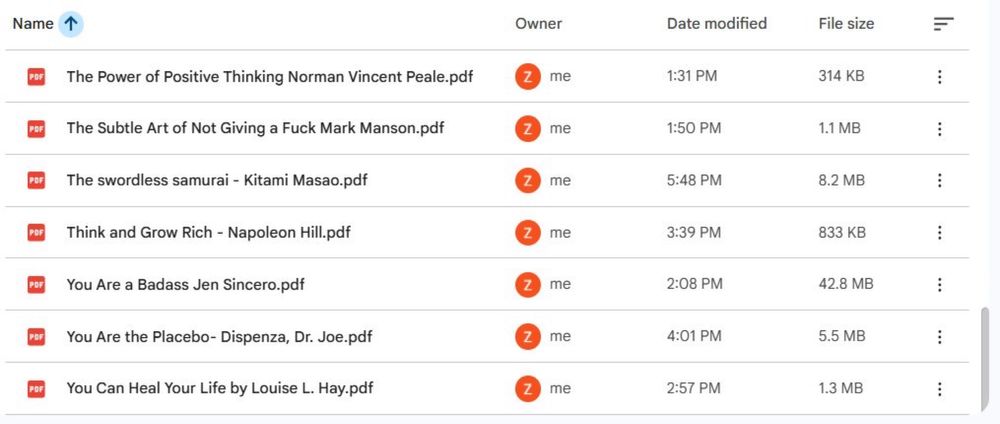Open more actions for Think and Grow Rich

[939, 233]
